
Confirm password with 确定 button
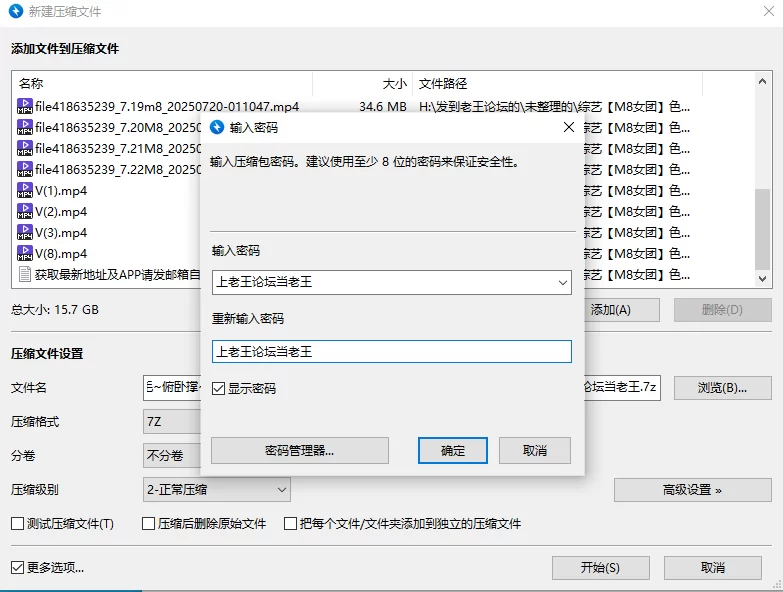coord(453,451)
